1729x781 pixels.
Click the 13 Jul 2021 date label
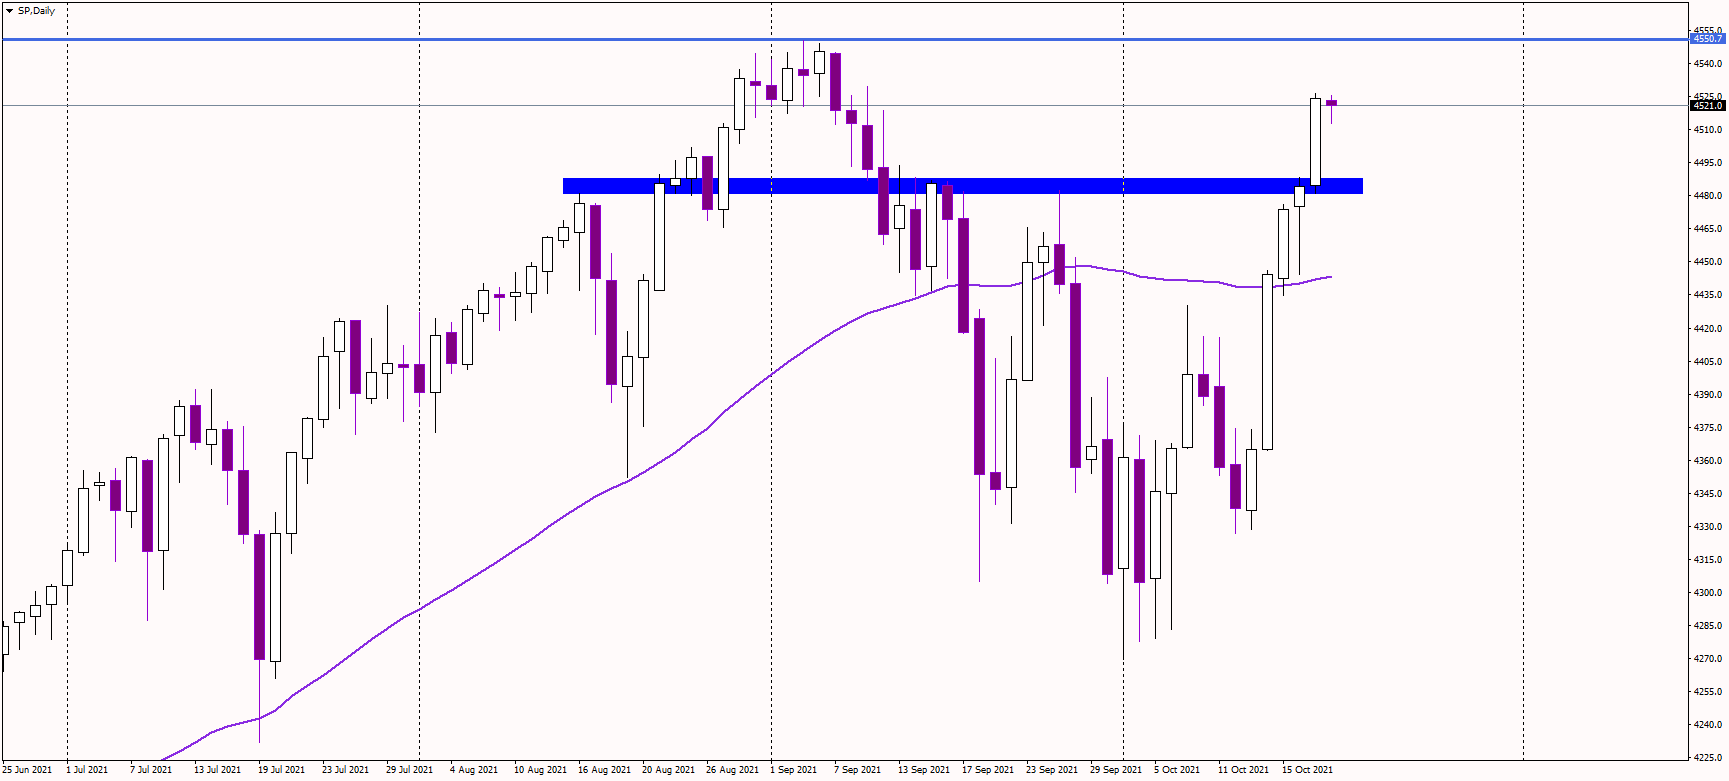217,770
